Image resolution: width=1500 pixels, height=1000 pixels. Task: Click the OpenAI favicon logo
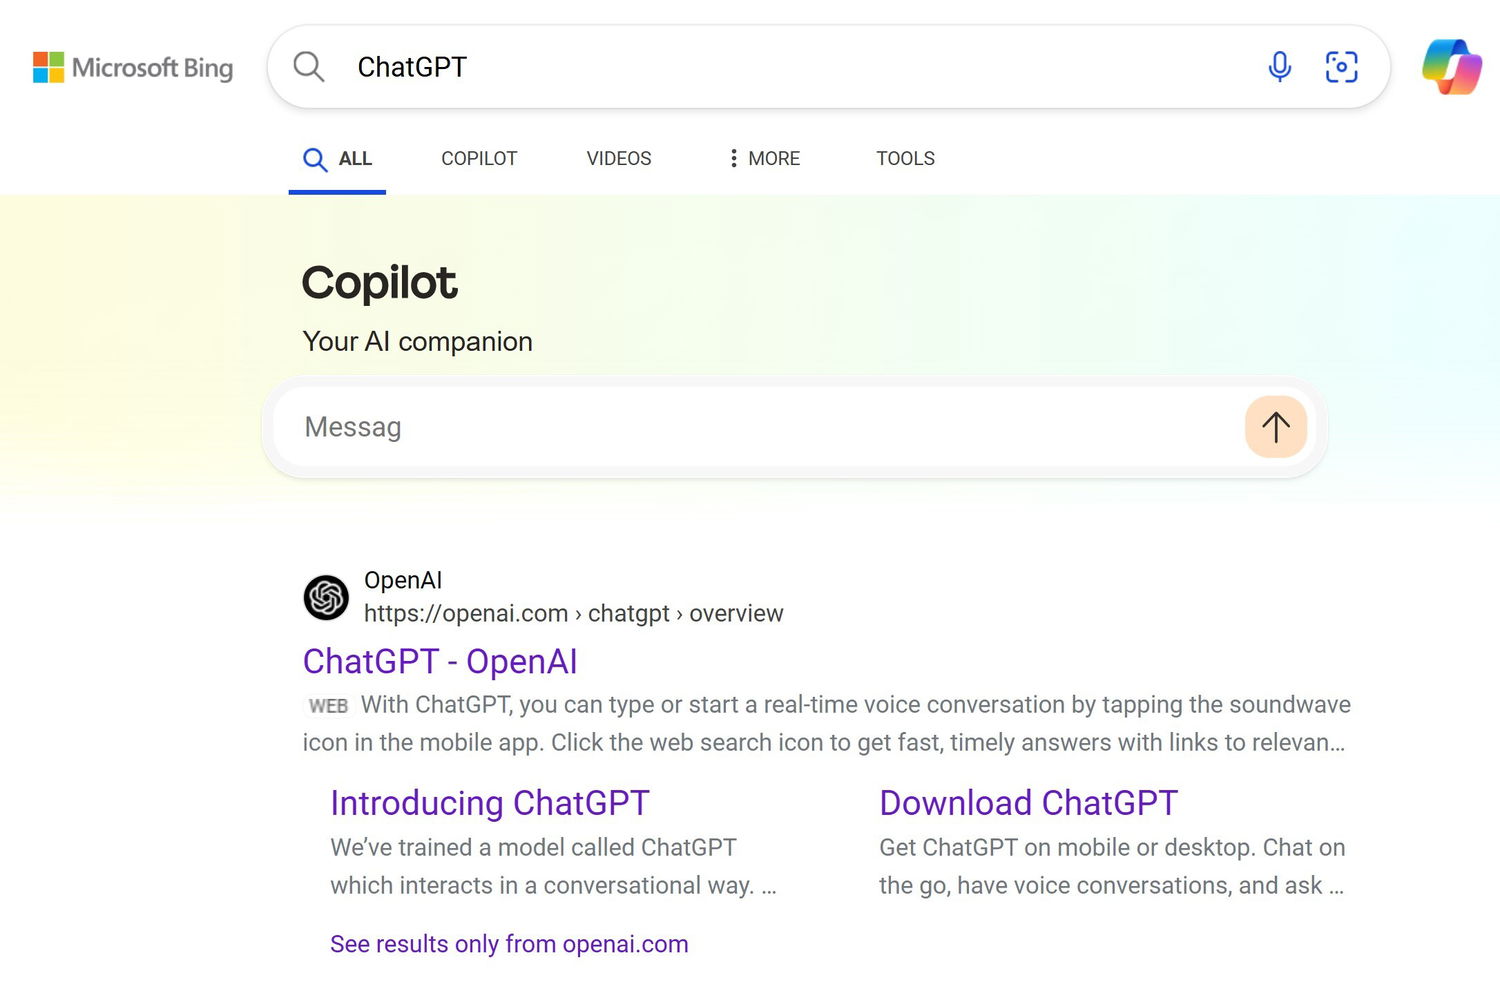point(326,598)
